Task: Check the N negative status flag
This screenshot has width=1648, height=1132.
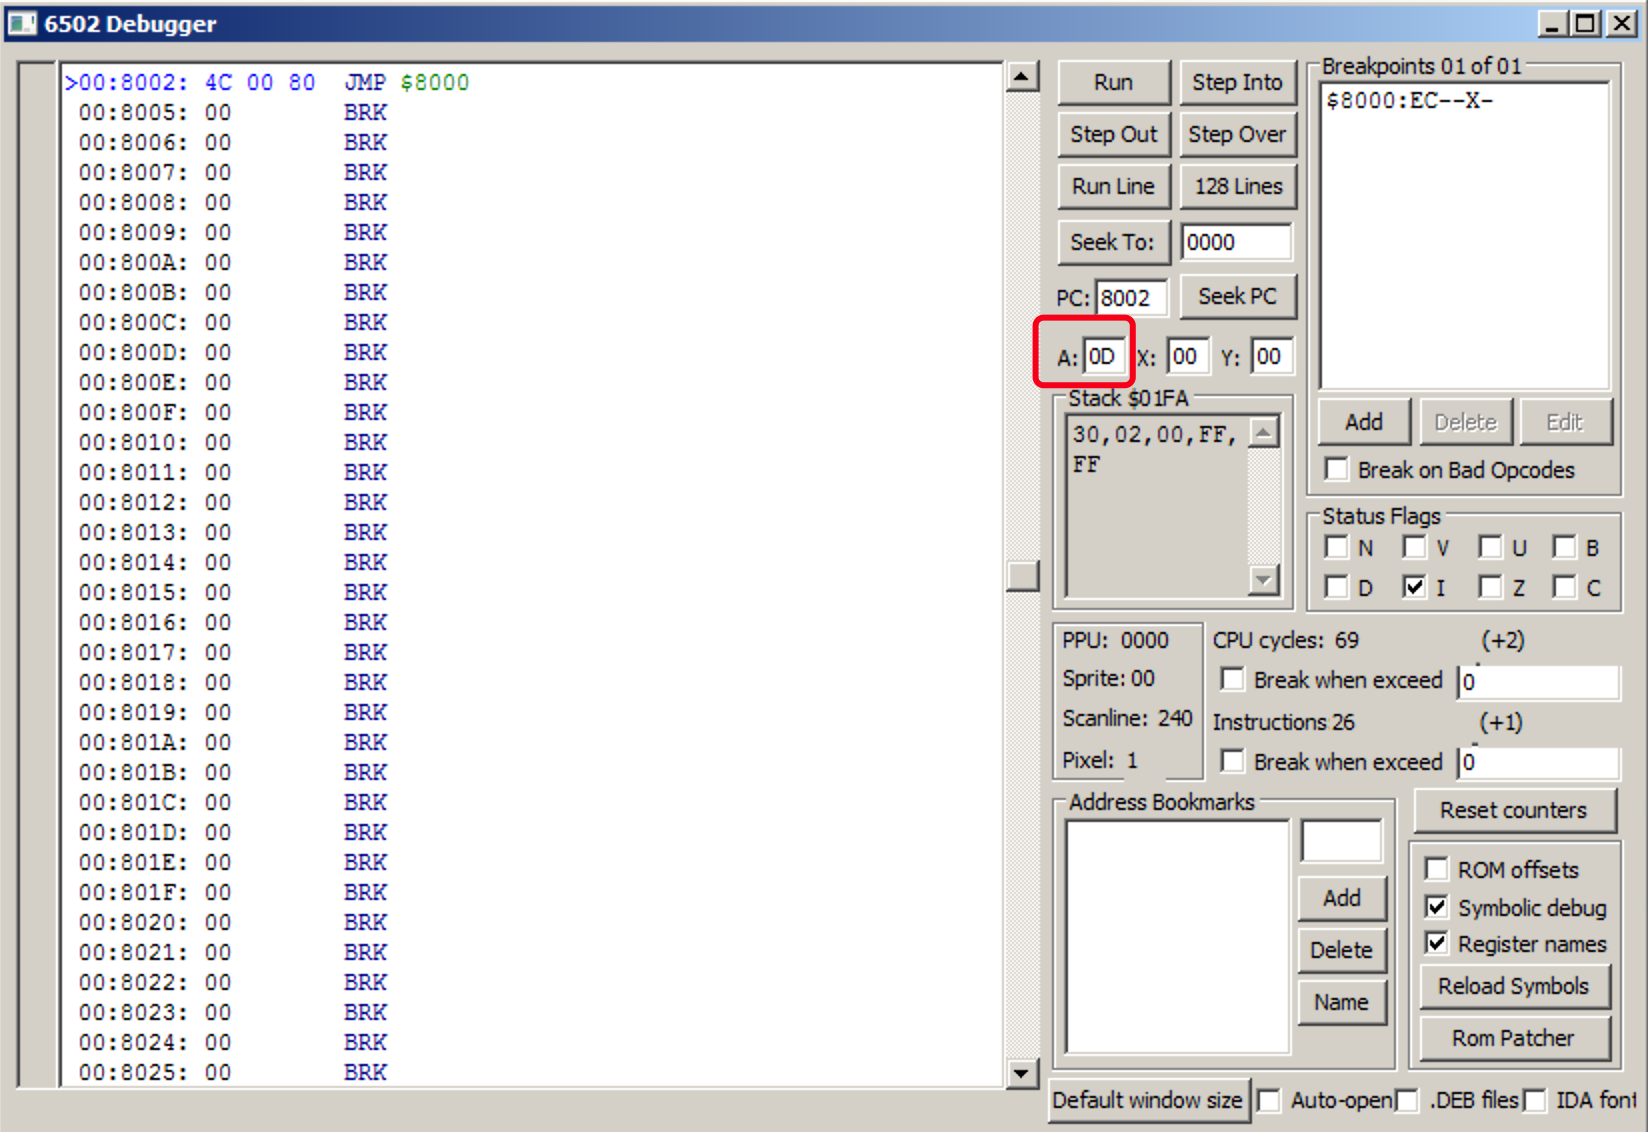Action: pos(1337,547)
